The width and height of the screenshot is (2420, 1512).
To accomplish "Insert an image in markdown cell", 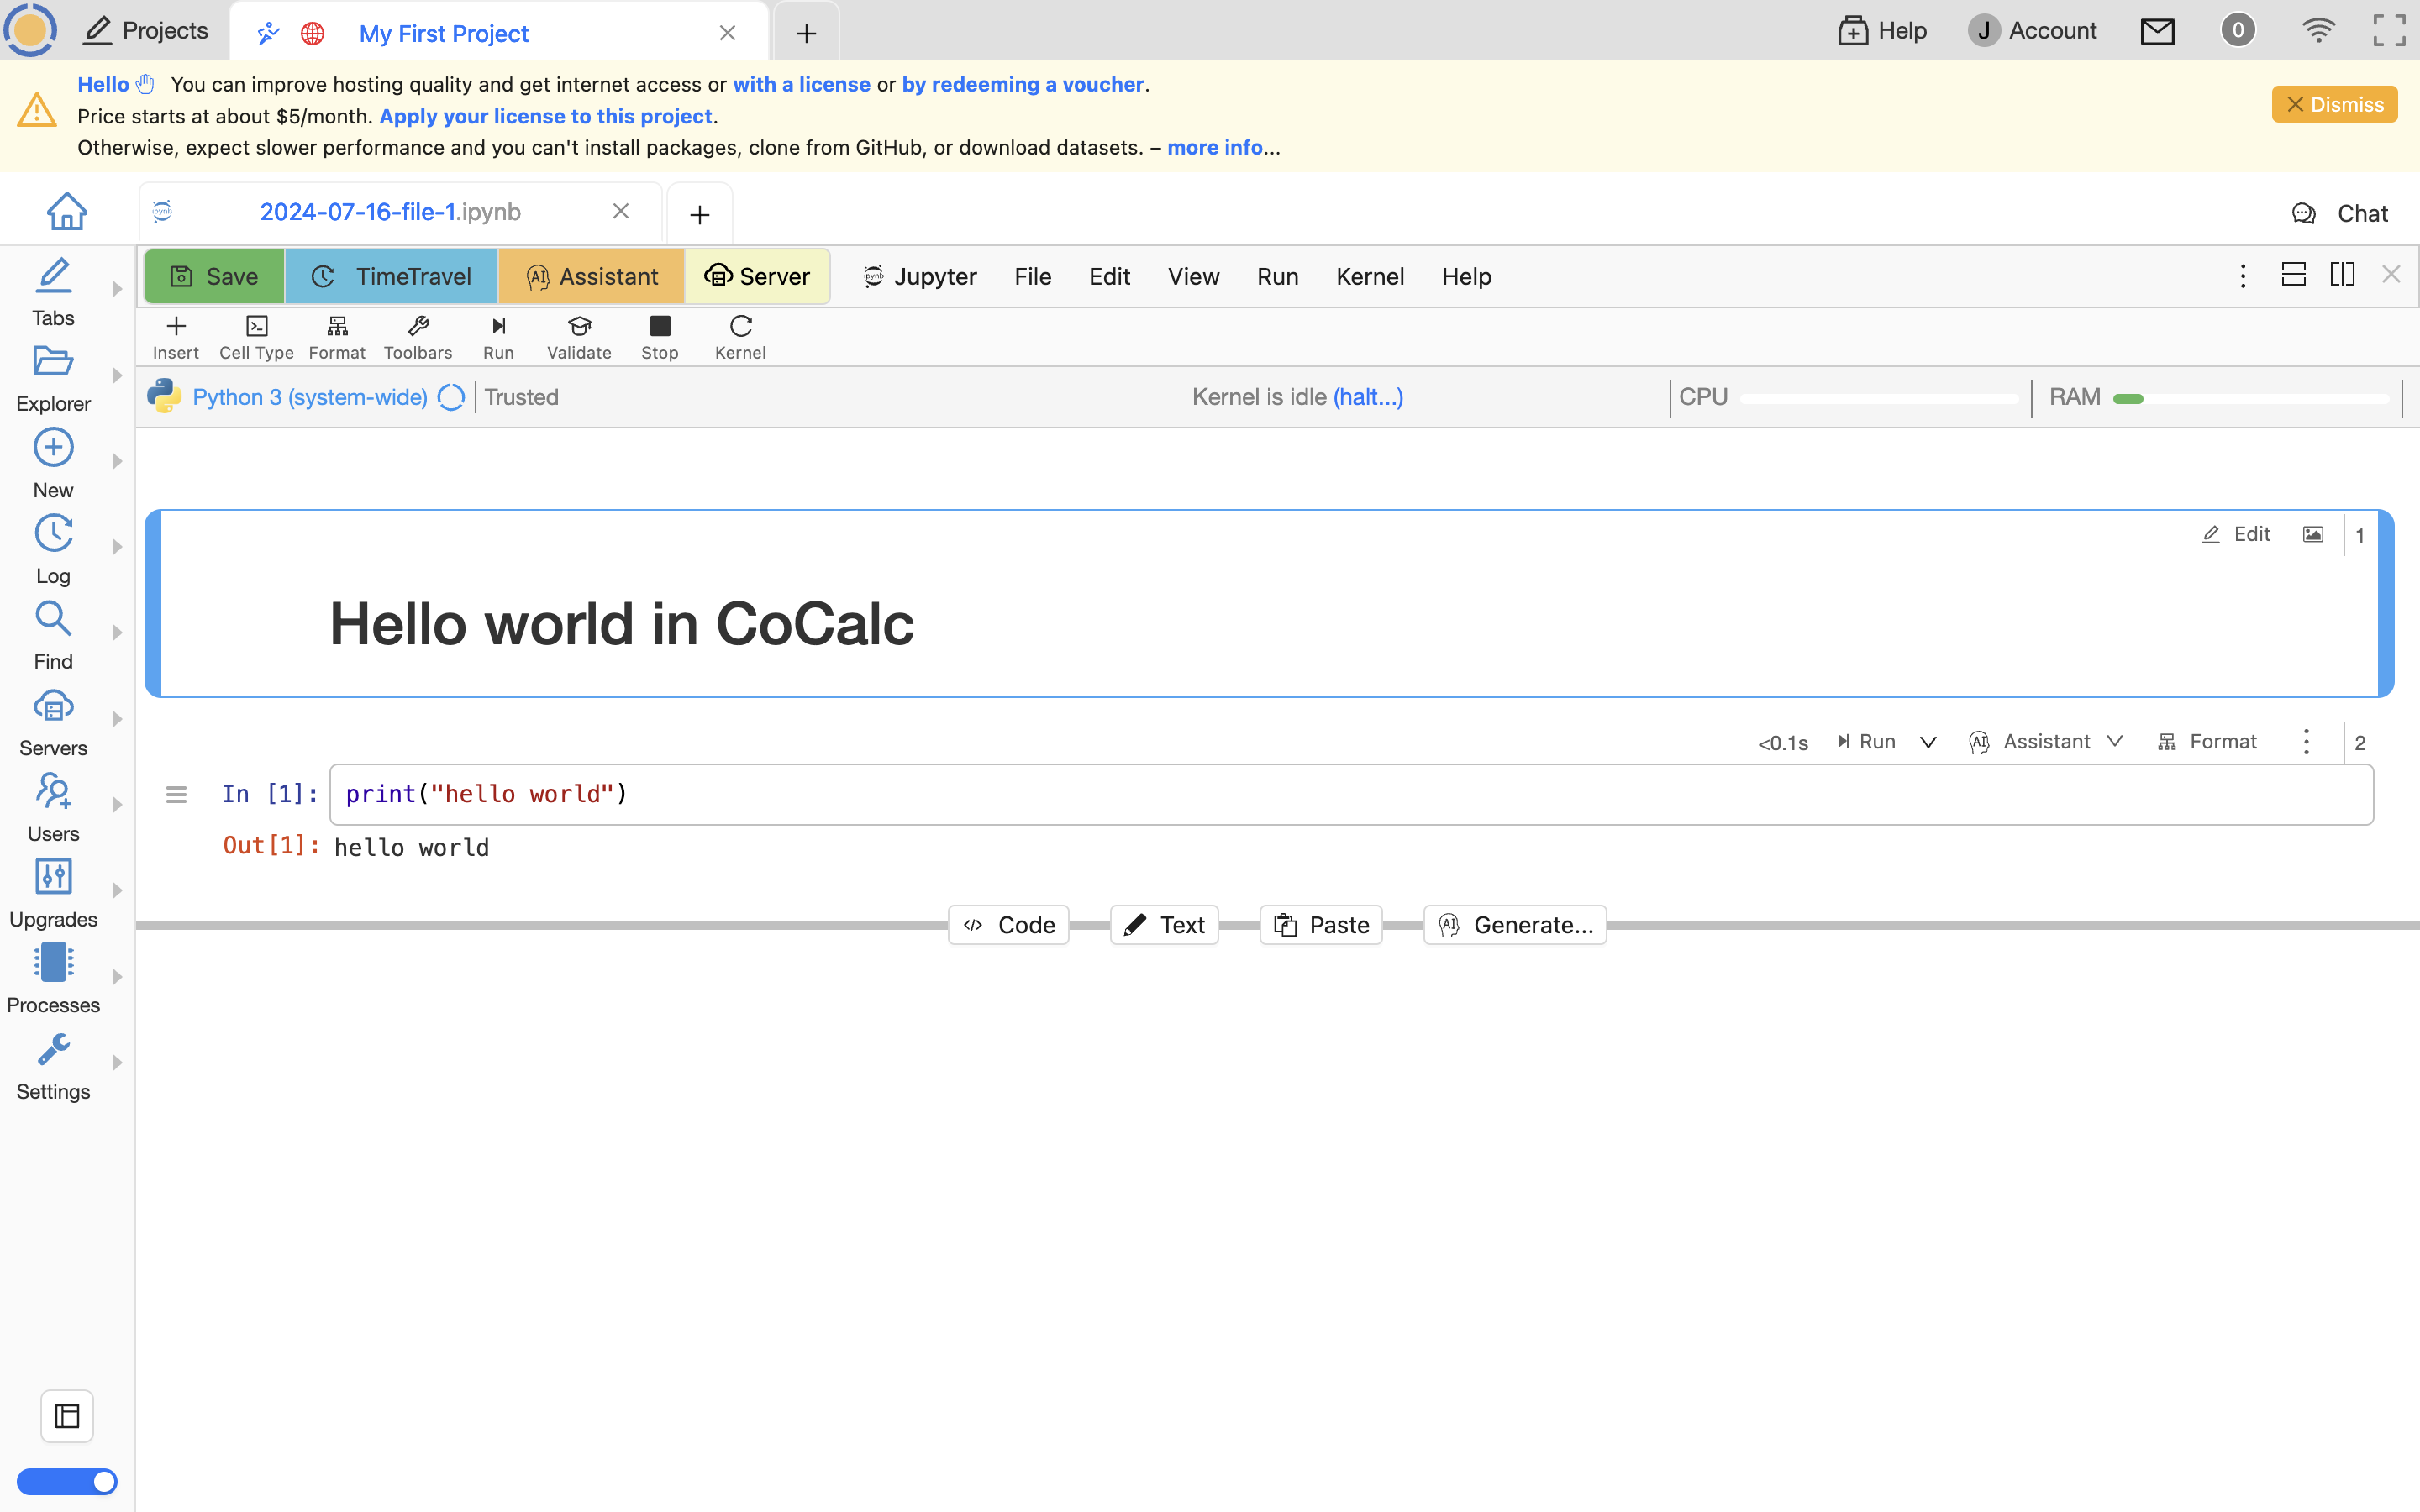I will coord(2313,534).
